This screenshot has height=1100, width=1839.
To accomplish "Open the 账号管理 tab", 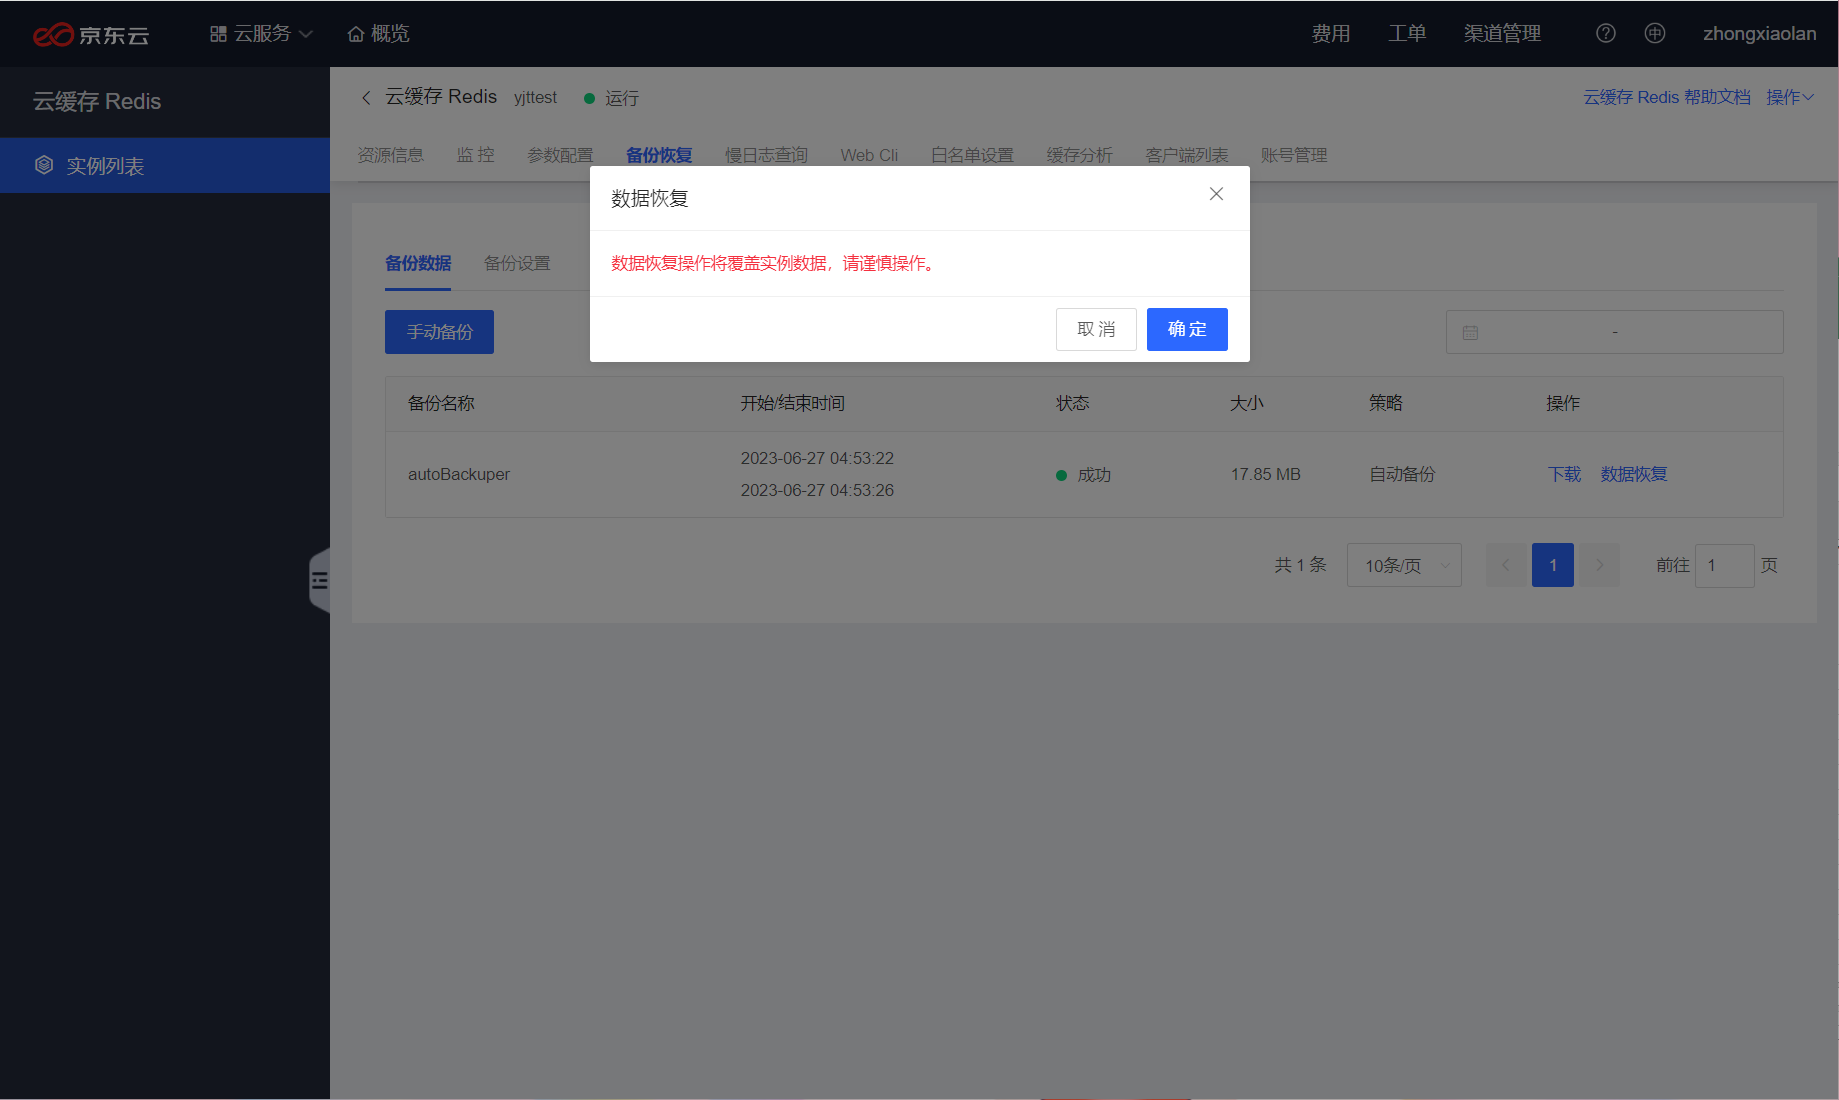I will tap(1294, 155).
